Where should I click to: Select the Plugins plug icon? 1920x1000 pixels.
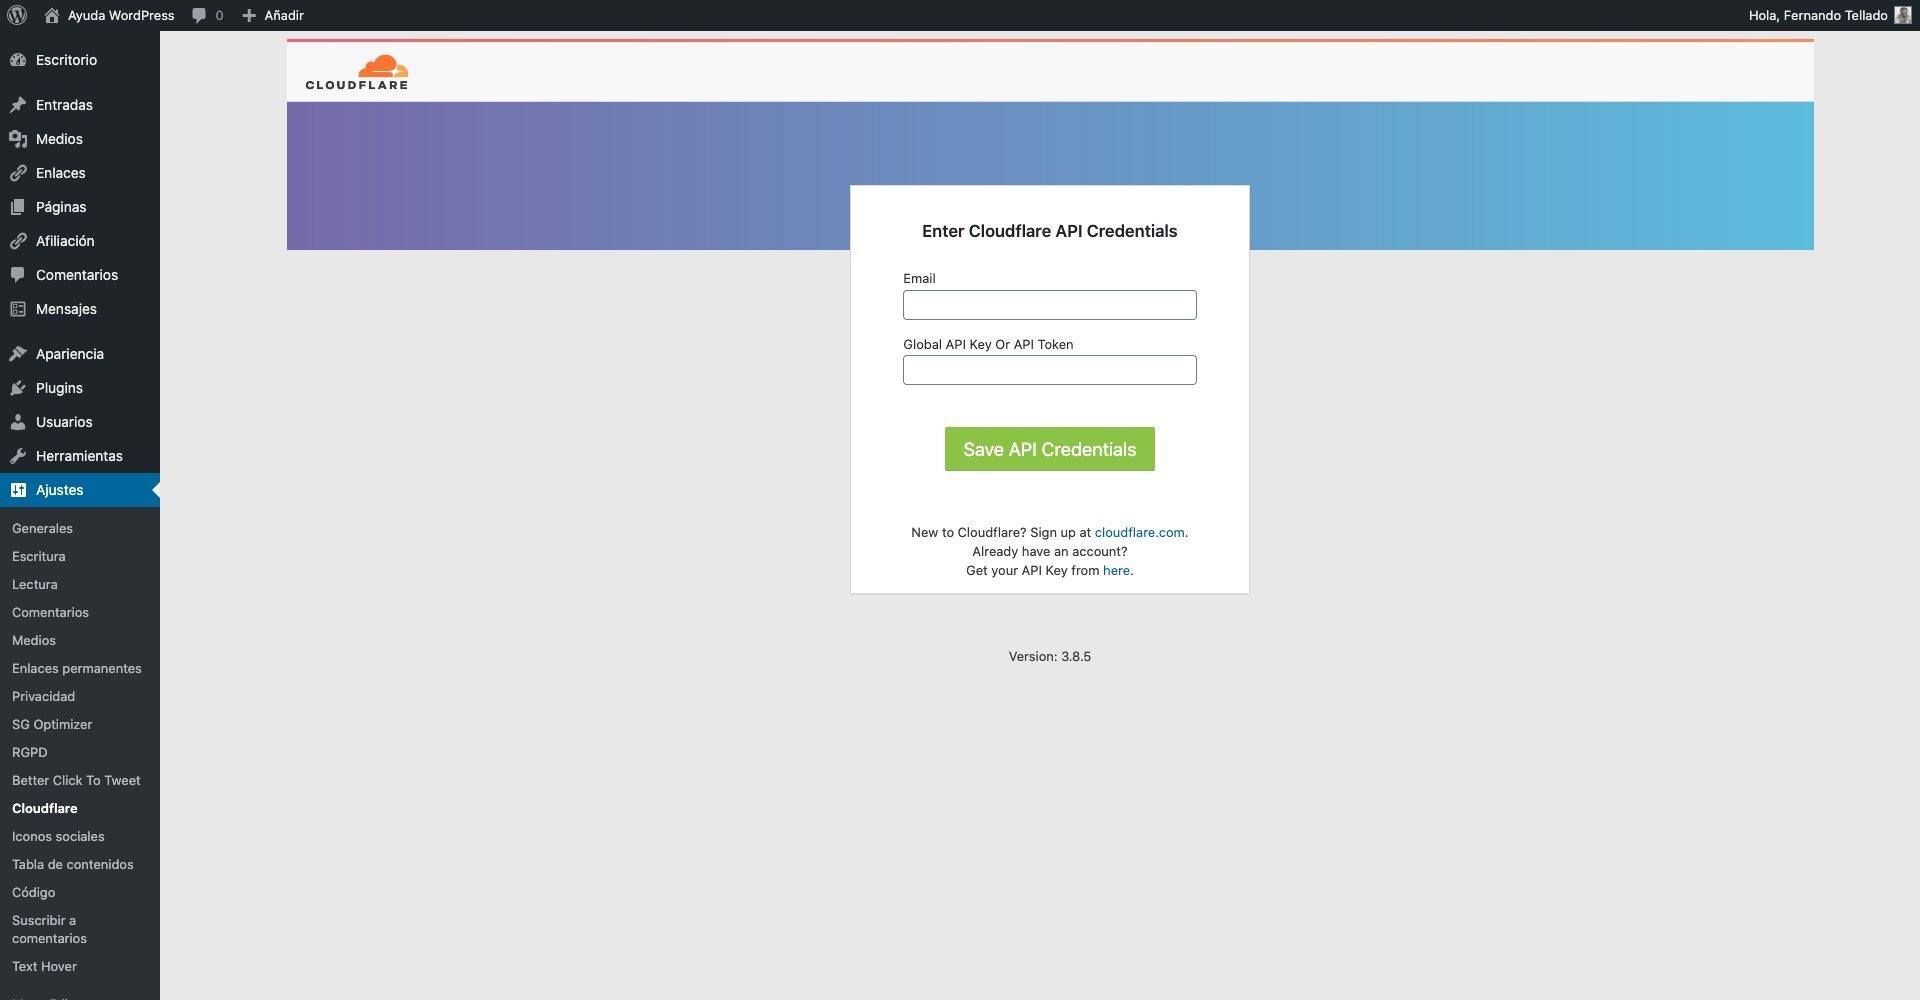18,388
